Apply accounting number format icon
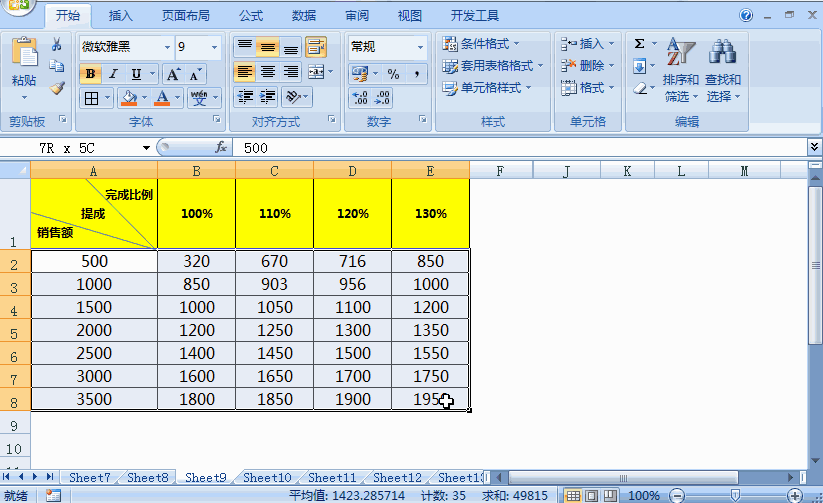 360,74
